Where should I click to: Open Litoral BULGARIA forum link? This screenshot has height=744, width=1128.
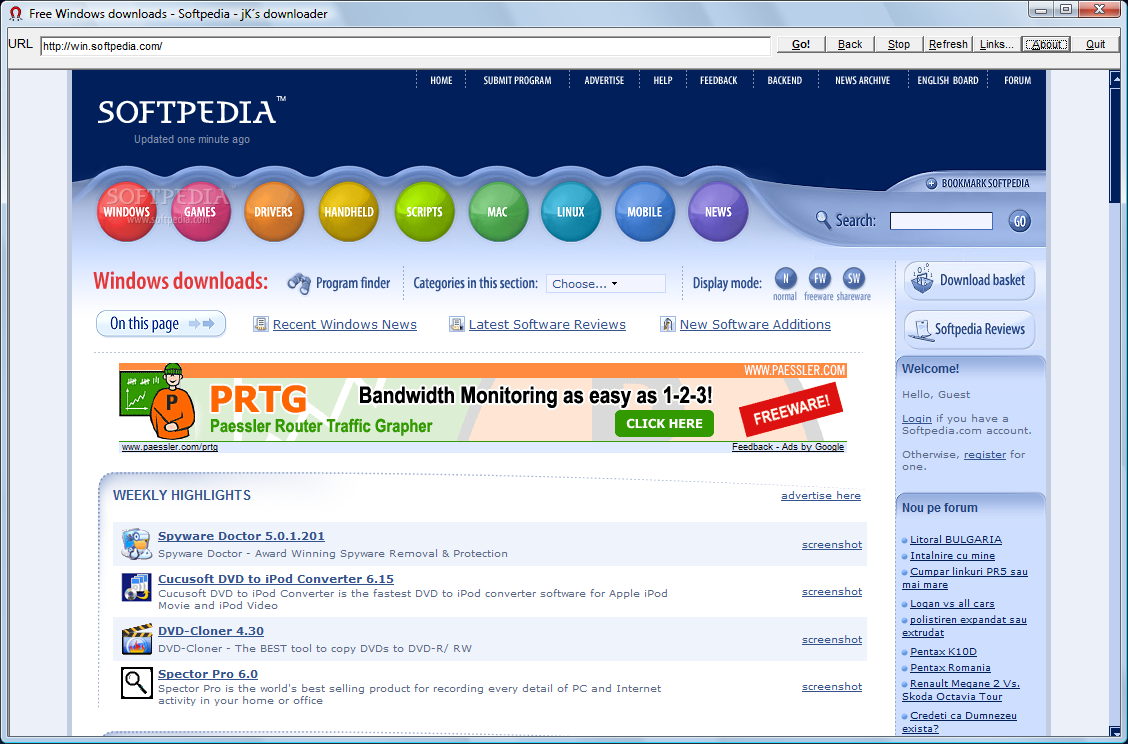pos(955,540)
